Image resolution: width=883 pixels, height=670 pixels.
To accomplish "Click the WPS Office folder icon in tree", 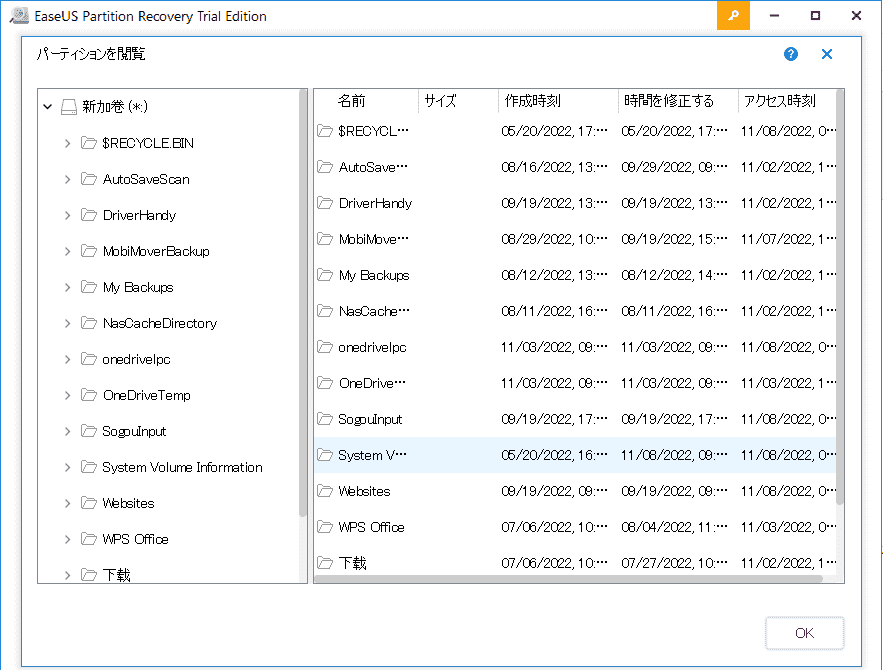I will (89, 539).
